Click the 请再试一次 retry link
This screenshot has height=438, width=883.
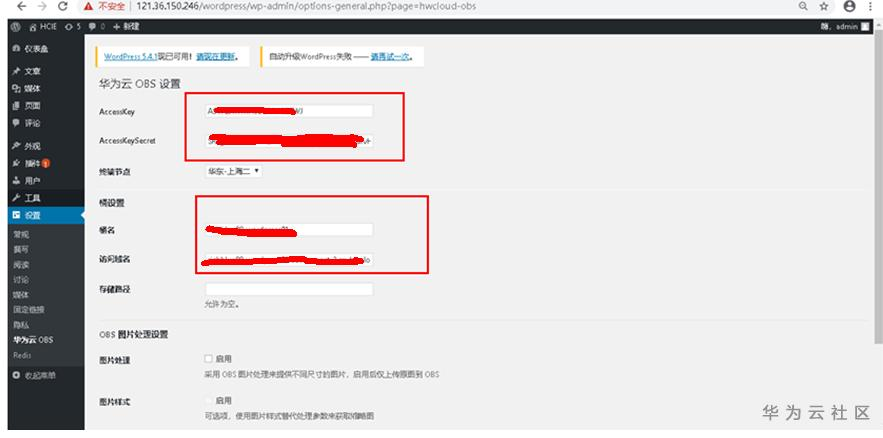(390, 57)
